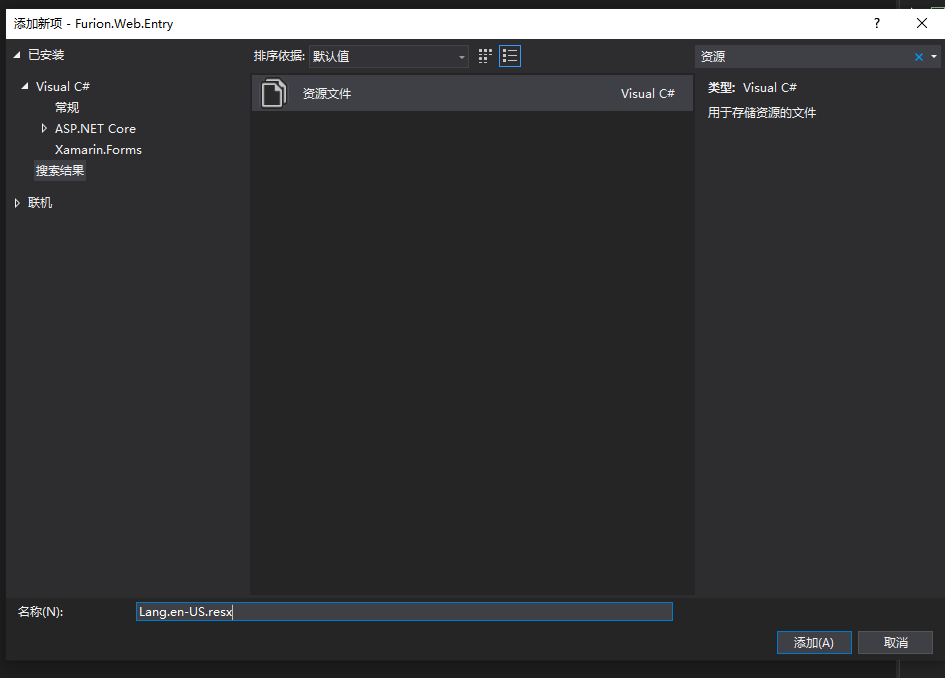This screenshot has height=678, width=945.
Task: Open the search box dropdown arrow
Action: click(x=934, y=57)
